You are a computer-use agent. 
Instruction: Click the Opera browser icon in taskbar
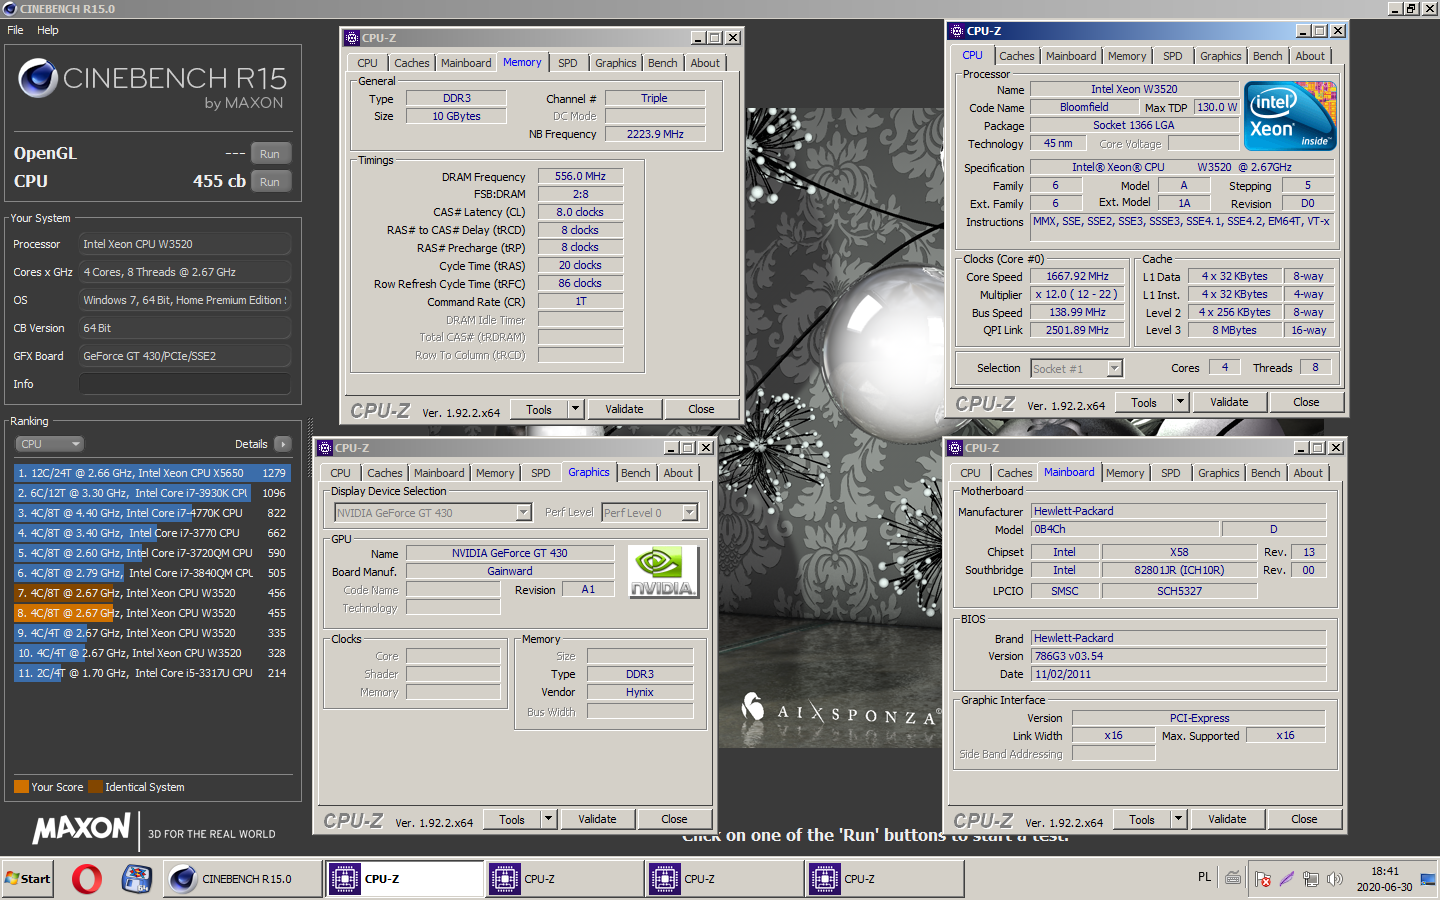tap(87, 879)
